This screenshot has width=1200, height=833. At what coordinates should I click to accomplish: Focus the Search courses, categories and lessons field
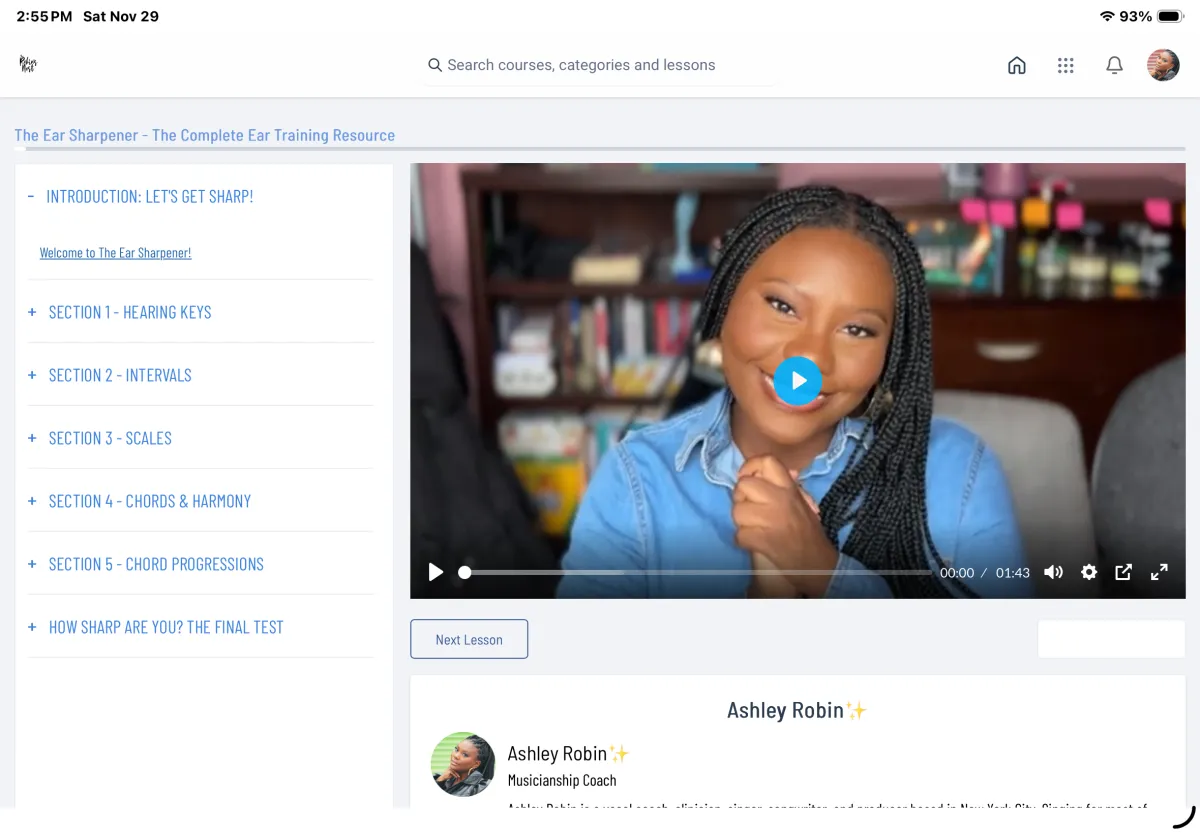[600, 65]
